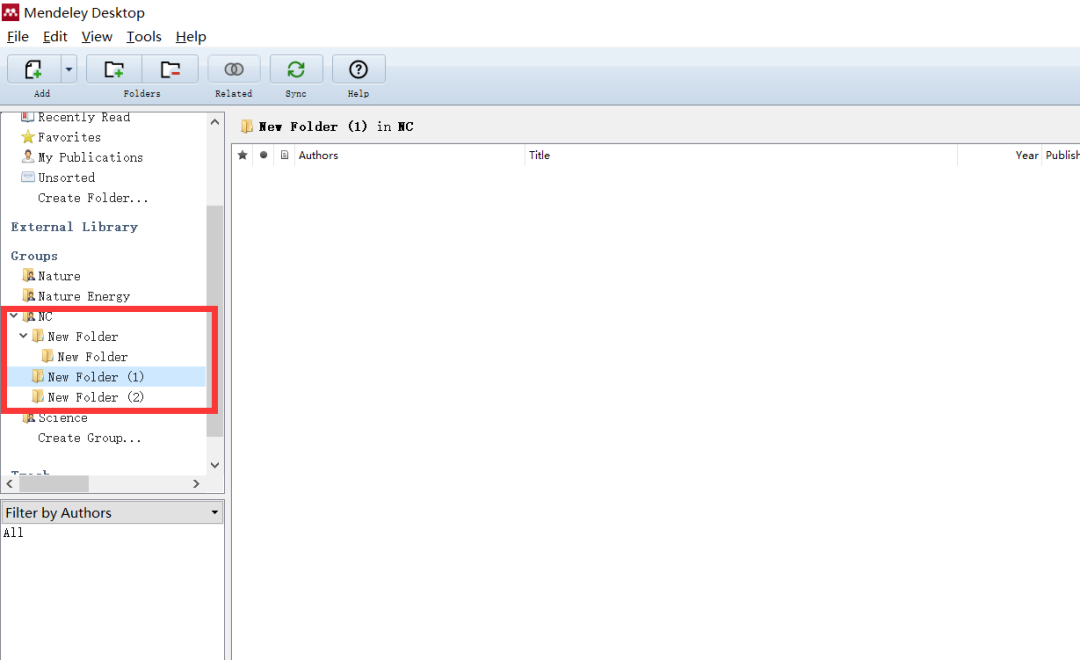Viewport: 1080px width, 660px height.
Task: Click the sidebar scroll up arrow
Action: pyautogui.click(x=215, y=122)
